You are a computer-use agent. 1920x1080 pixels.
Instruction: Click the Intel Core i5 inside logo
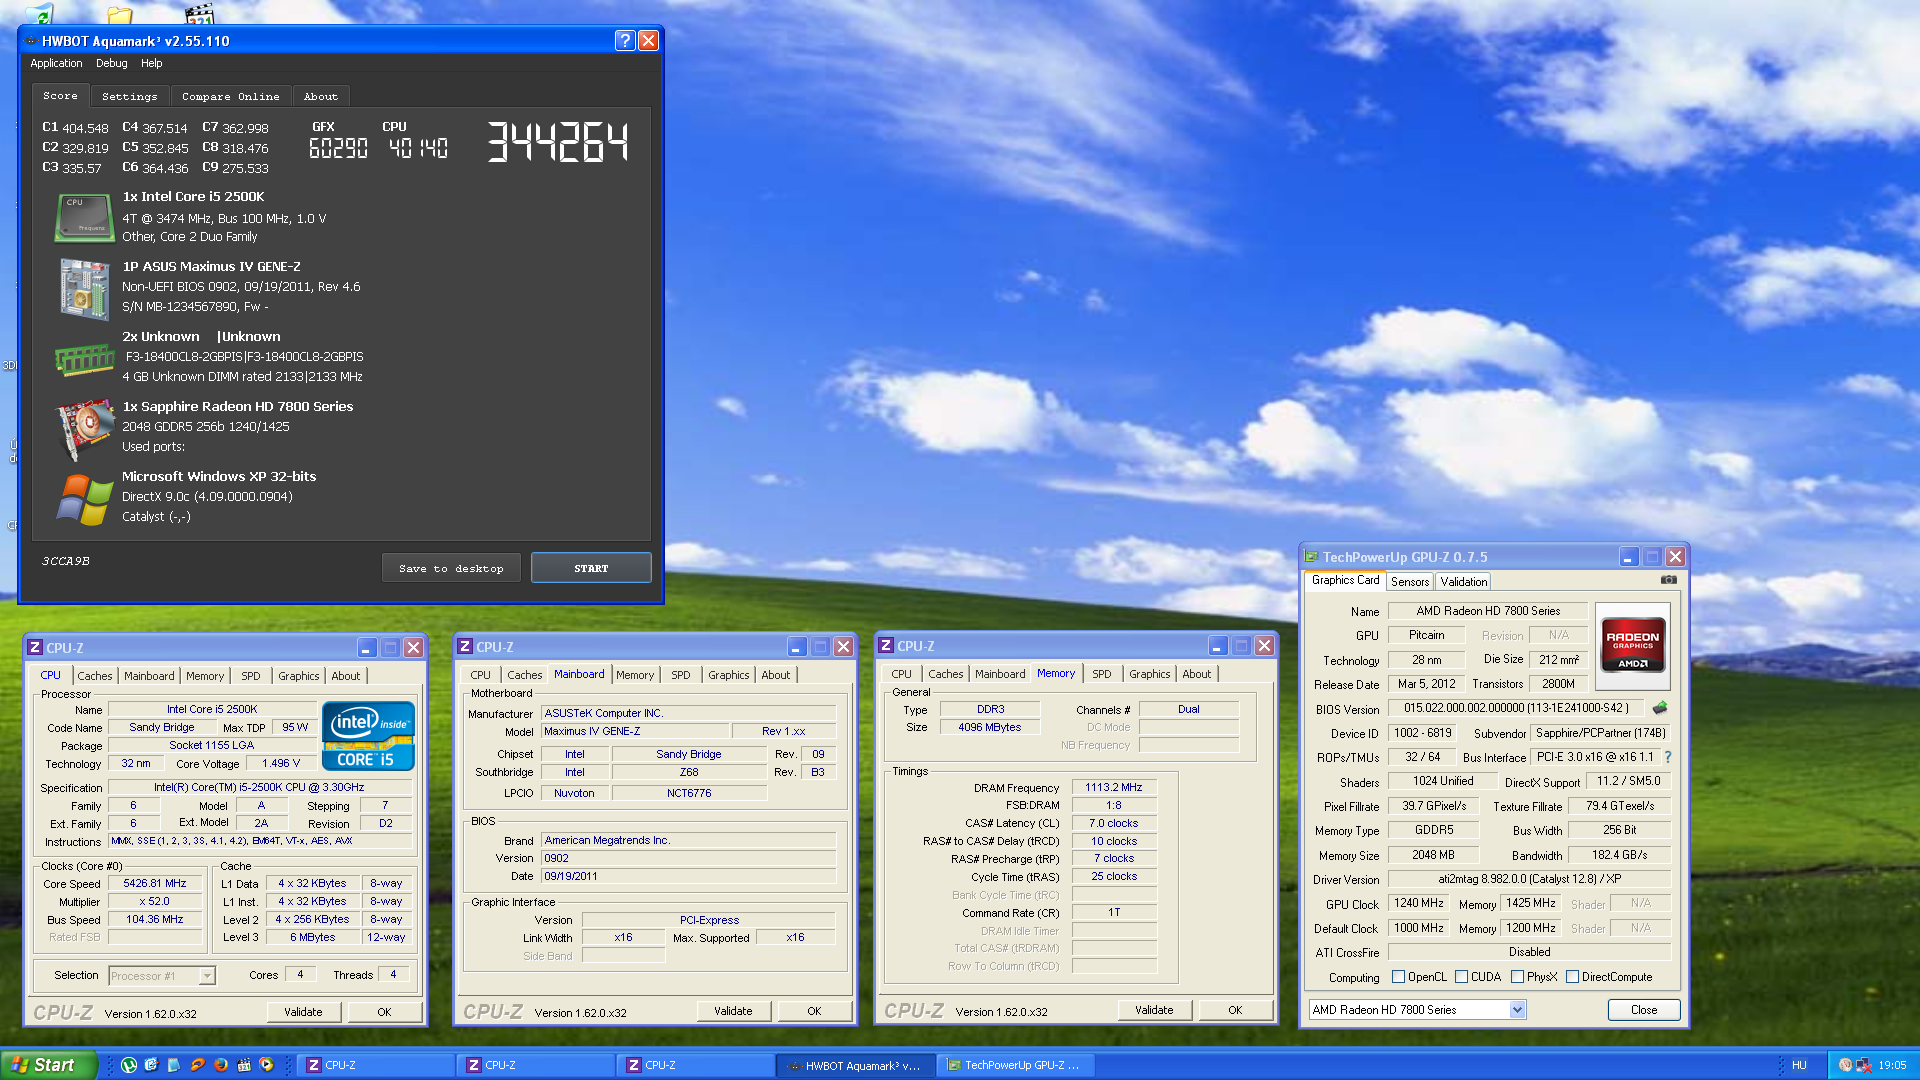tap(368, 736)
